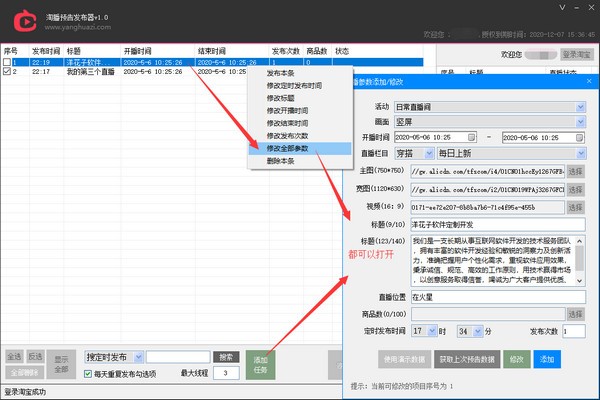Click the blue 添加 button in dialog

click(x=547, y=358)
